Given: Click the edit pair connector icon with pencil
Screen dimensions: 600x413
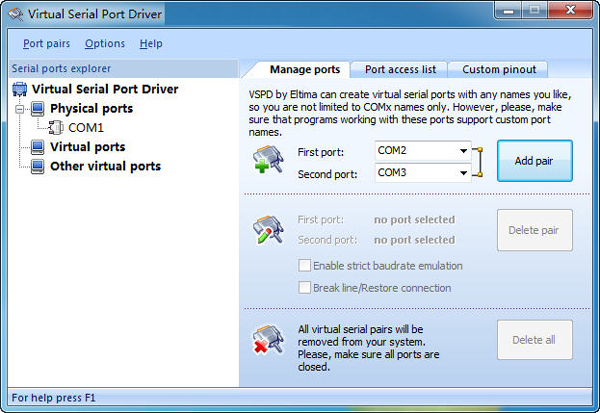Looking at the screenshot, I should 268,230.
